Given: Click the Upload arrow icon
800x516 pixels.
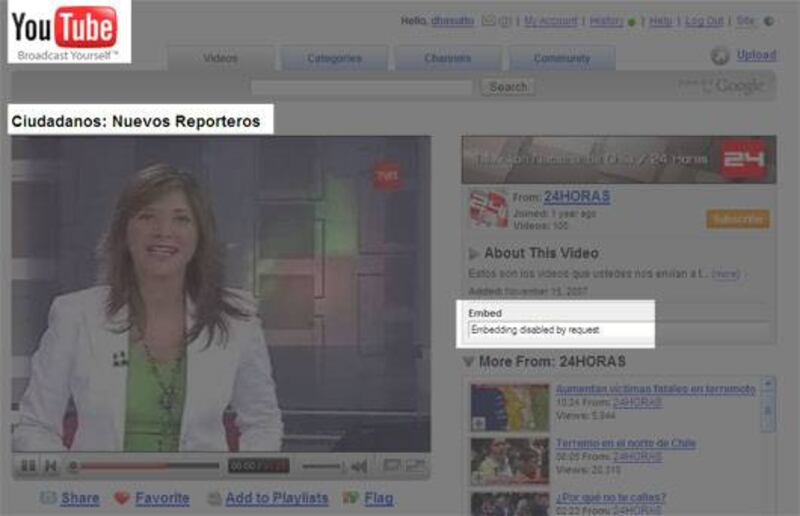Looking at the screenshot, I should coord(720,56).
